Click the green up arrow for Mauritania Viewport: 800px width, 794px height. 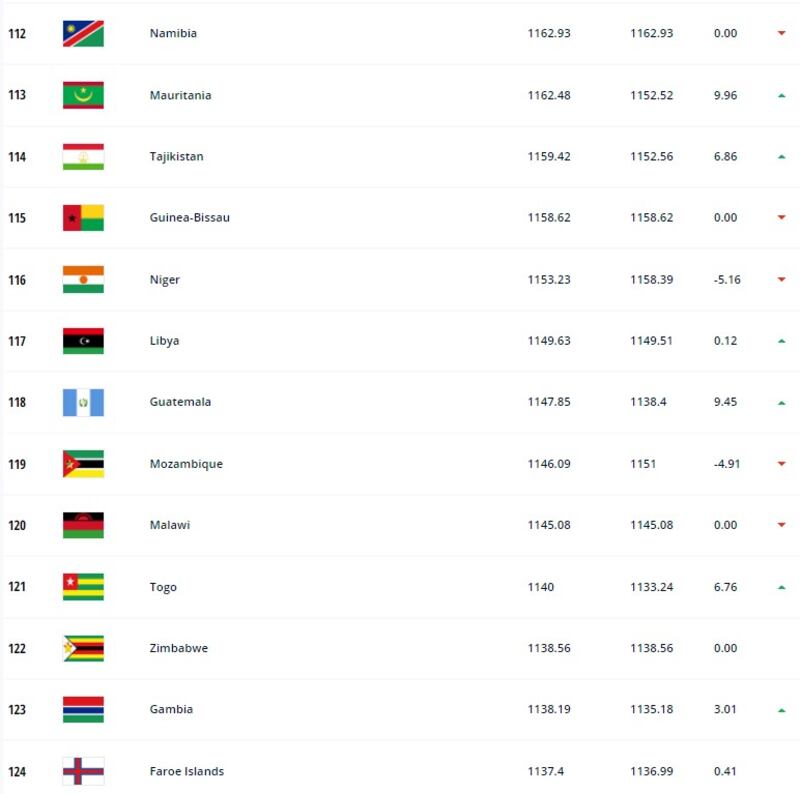[781, 95]
